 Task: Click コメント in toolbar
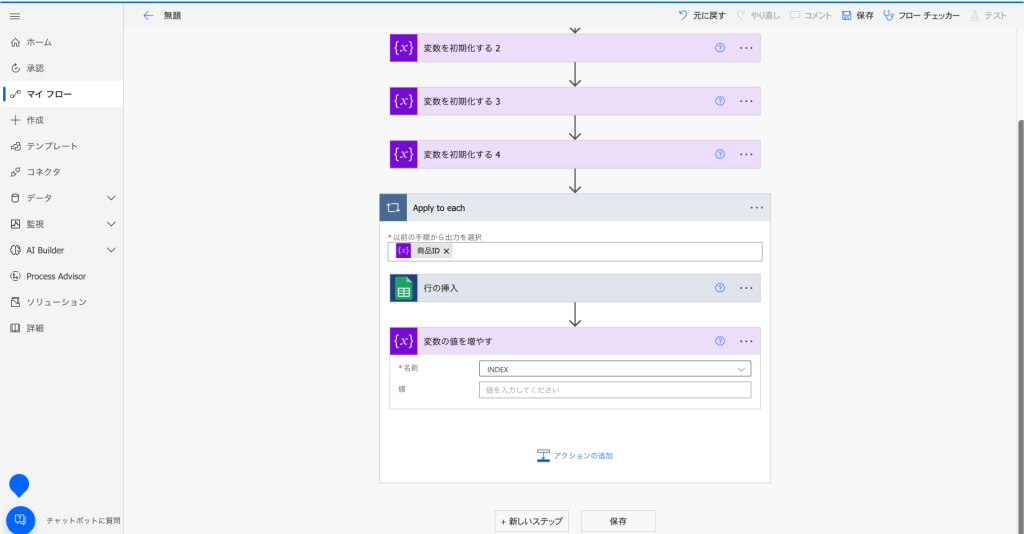810,16
